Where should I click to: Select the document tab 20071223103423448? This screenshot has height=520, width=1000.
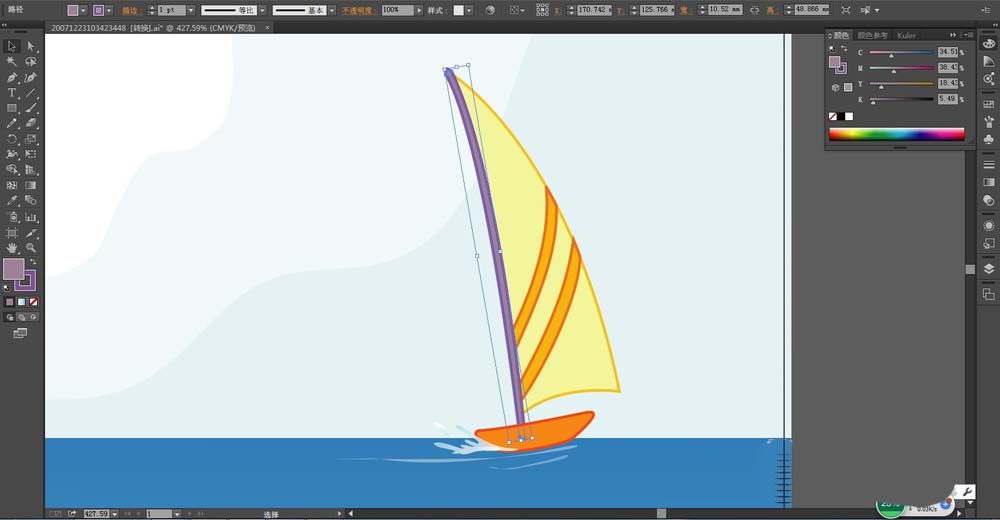pyautogui.click(x=153, y=28)
